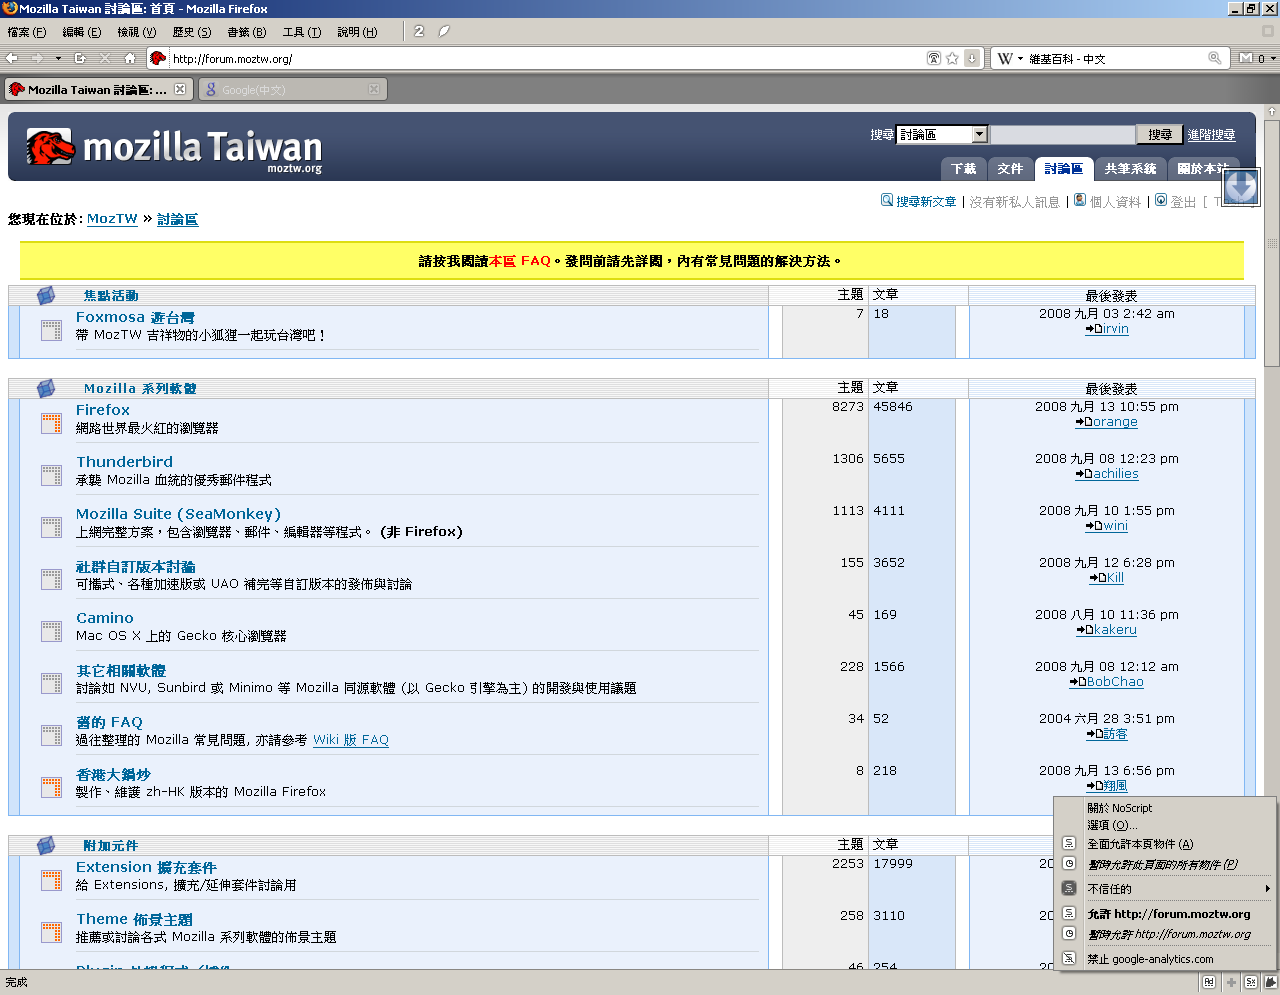Open the forum search scope dropdown
The height and width of the screenshot is (995, 1280).
coord(979,134)
